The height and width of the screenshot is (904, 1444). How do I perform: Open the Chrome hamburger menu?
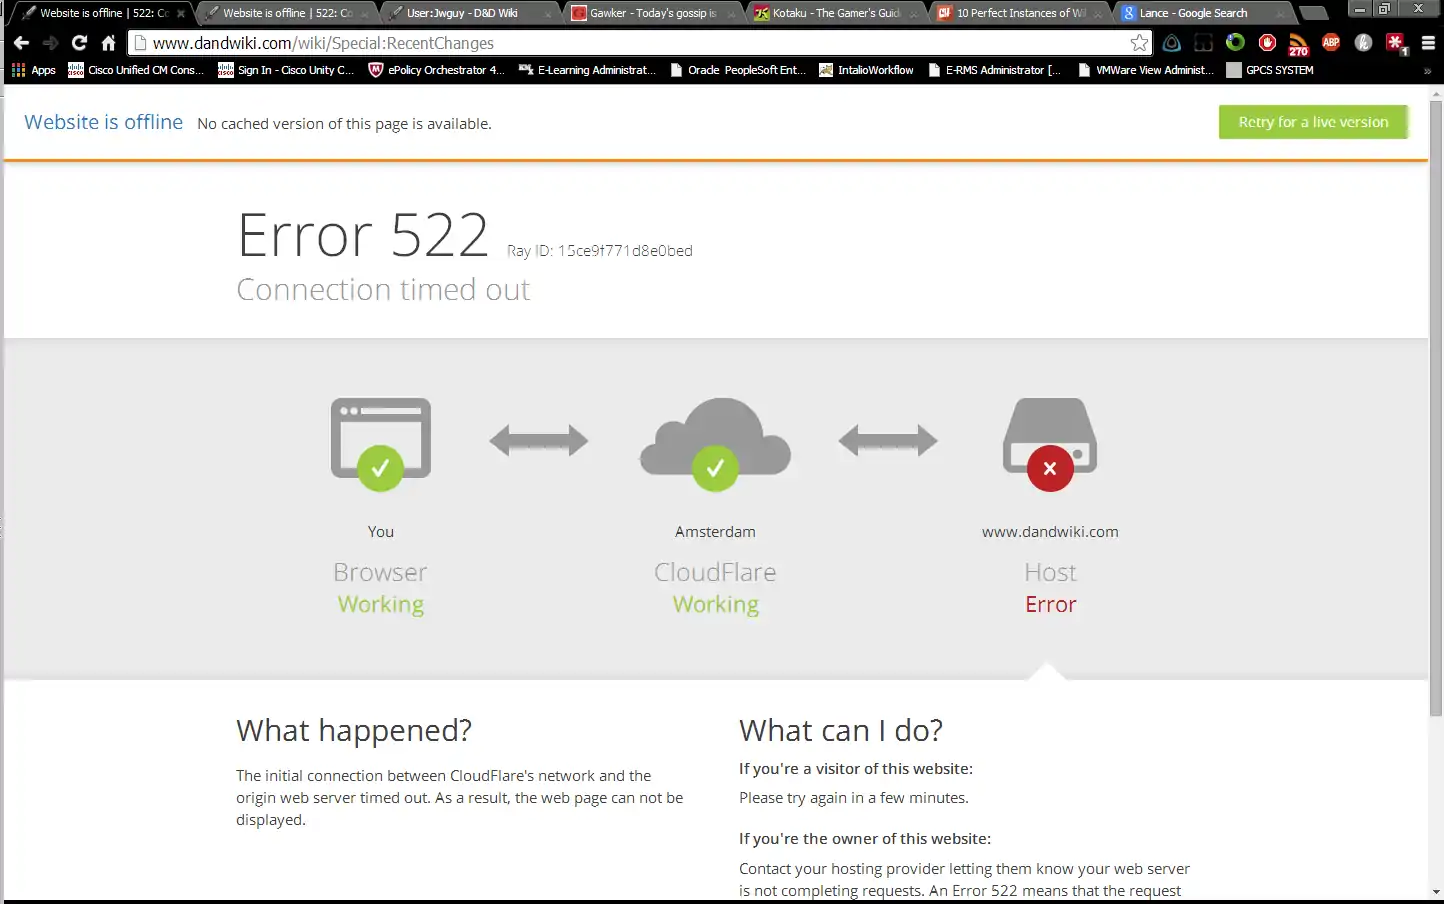[x=1428, y=43]
